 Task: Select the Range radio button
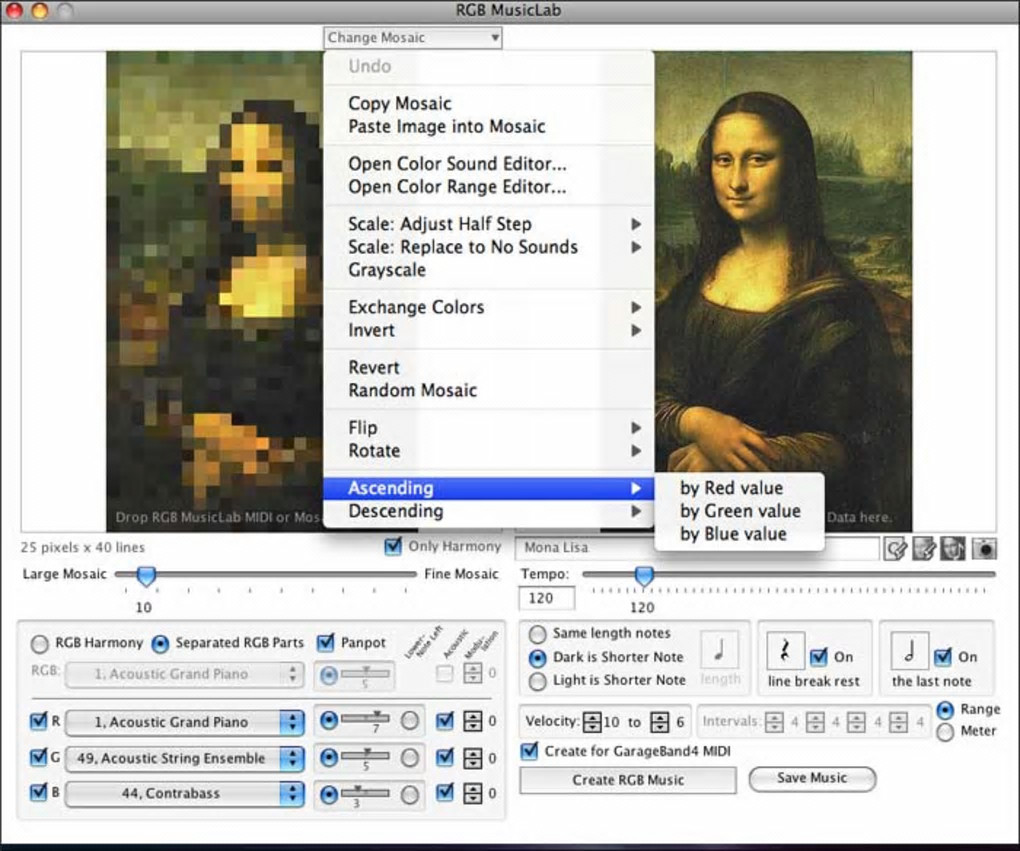[945, 710]
